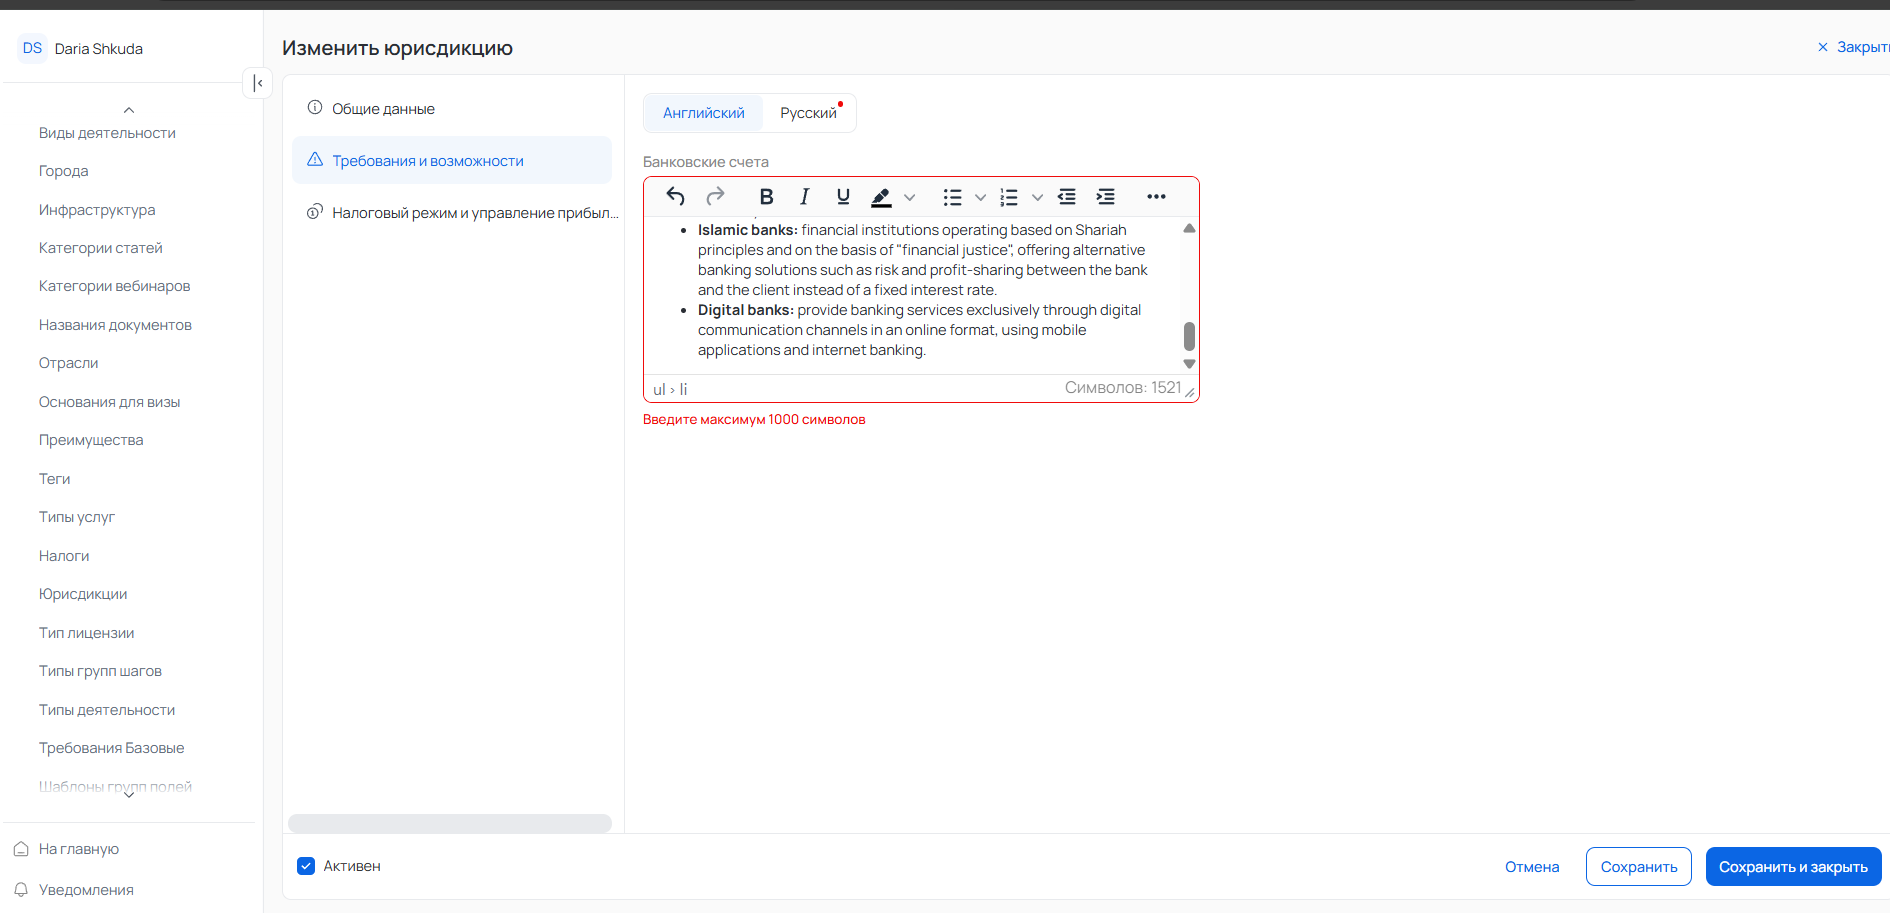Viewport: 1890px width, 913px height.
Task: Open Требования Базовые in sidebar
Action: point(111,748)
